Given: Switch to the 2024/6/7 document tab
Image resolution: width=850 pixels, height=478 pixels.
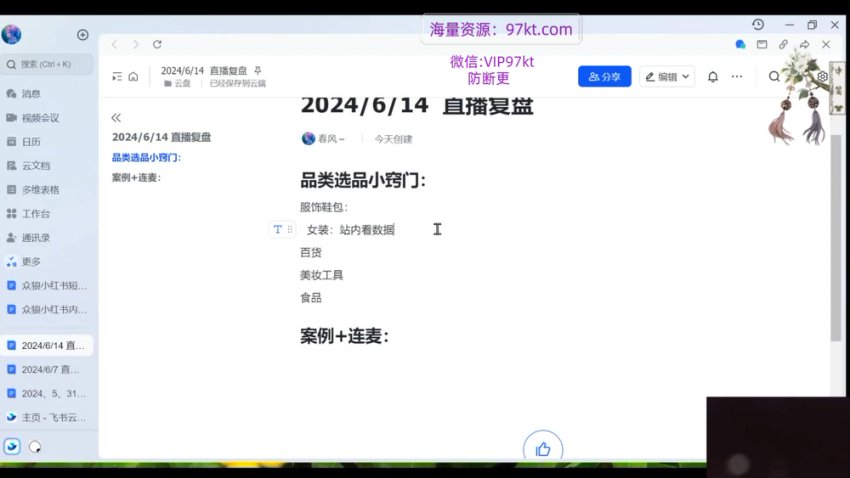Looking at the screenshot, I should click(x=48, y=369).
